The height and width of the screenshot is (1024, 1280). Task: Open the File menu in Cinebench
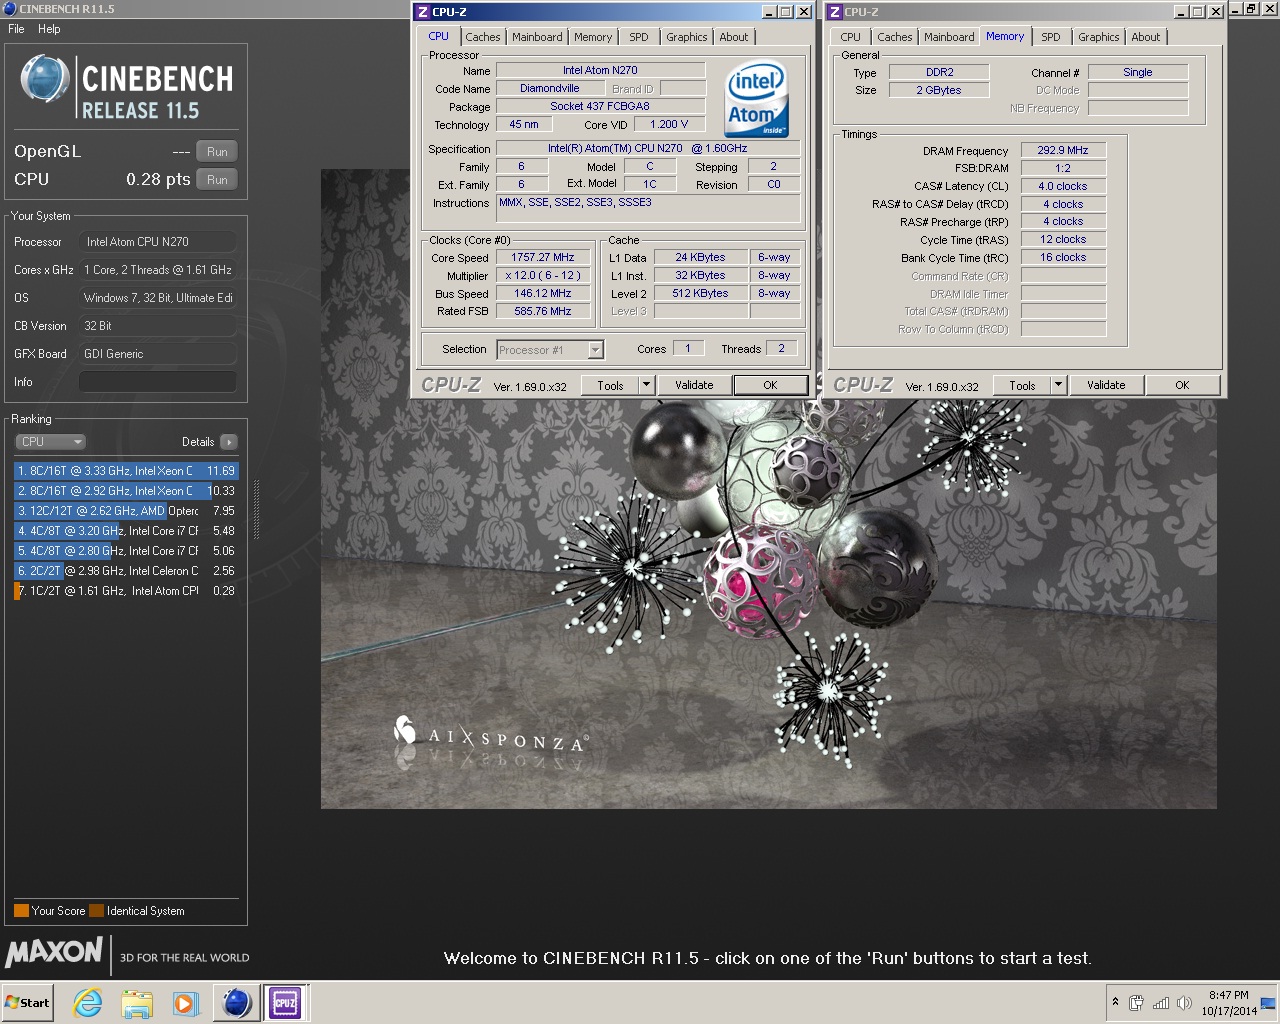pos(16,29)
